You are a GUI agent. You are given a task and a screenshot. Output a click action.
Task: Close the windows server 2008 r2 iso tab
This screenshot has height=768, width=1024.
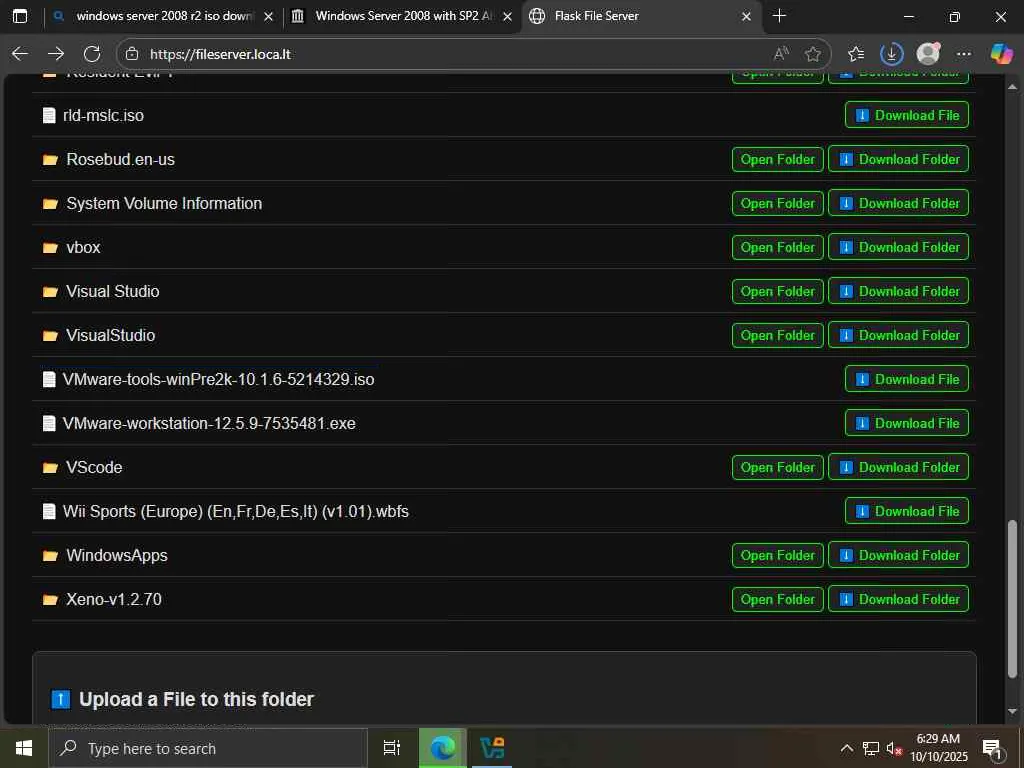coord(268,17)
